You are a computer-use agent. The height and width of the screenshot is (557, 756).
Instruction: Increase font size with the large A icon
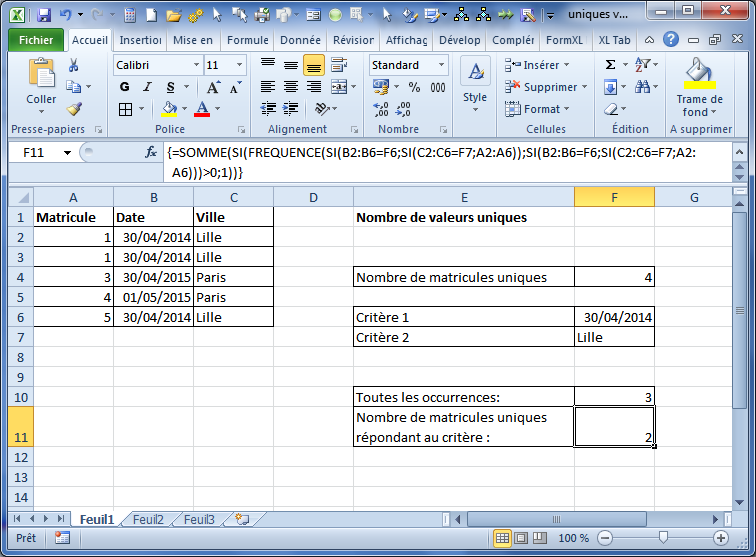point(213,87)
